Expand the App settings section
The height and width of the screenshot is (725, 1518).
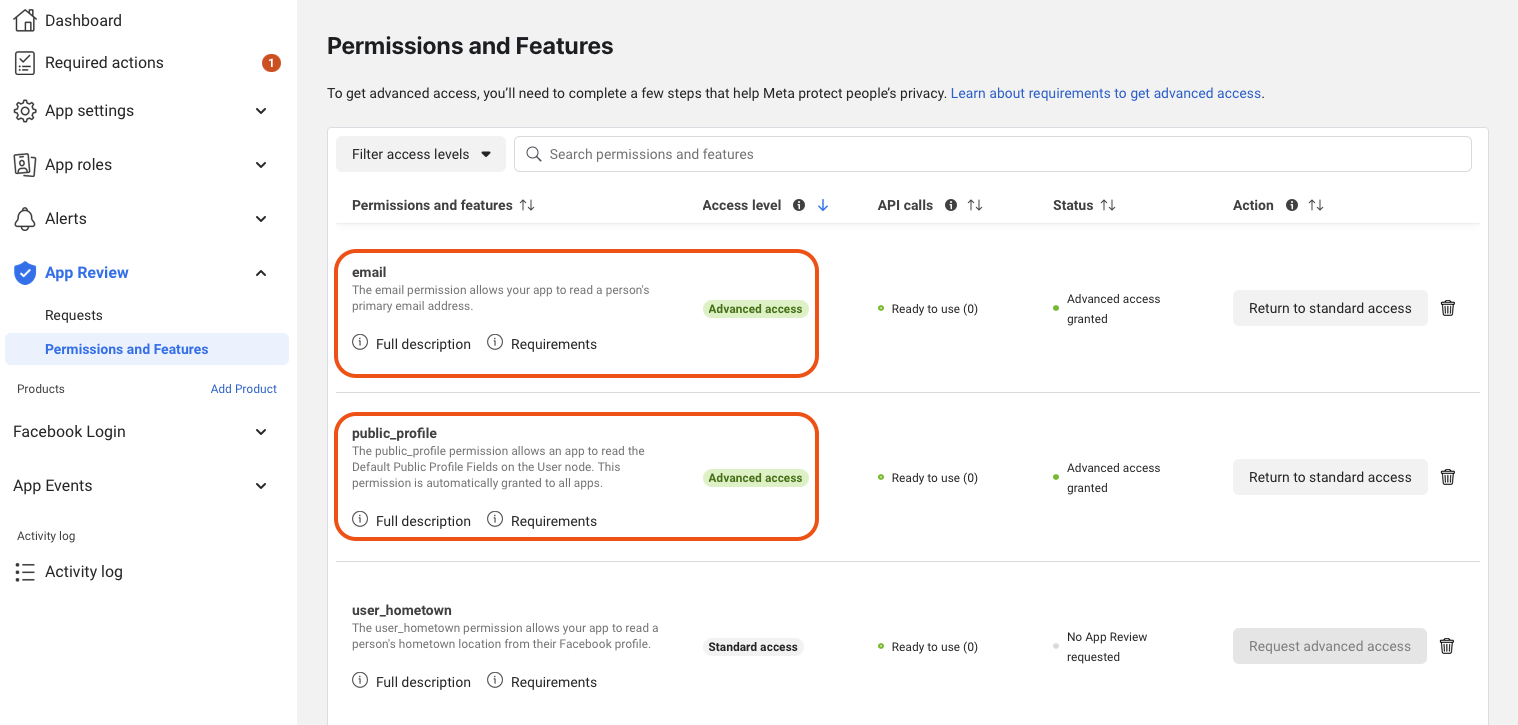261,111
